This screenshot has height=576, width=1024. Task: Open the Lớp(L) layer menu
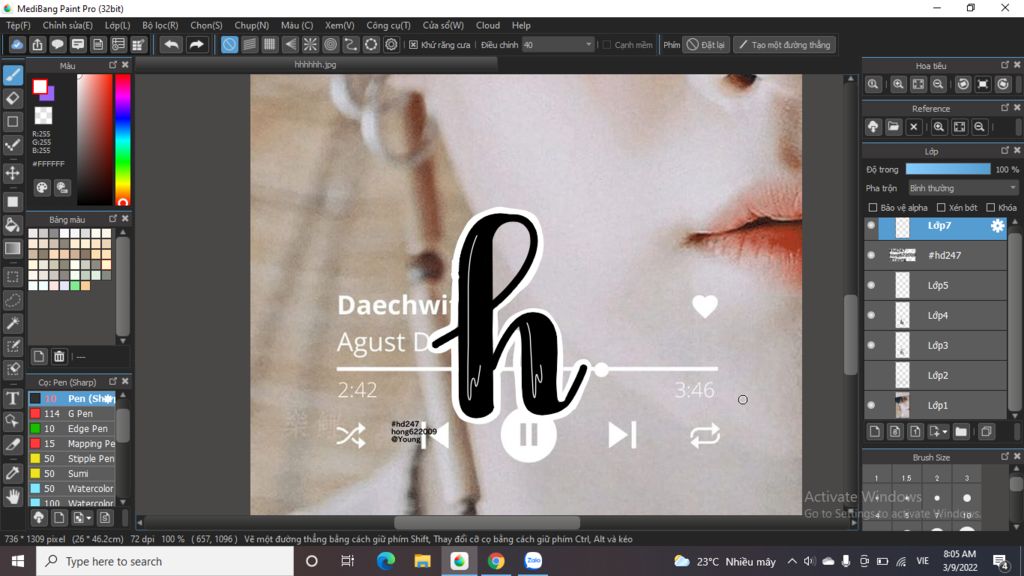pyautogui.click(x=118, y=25)
